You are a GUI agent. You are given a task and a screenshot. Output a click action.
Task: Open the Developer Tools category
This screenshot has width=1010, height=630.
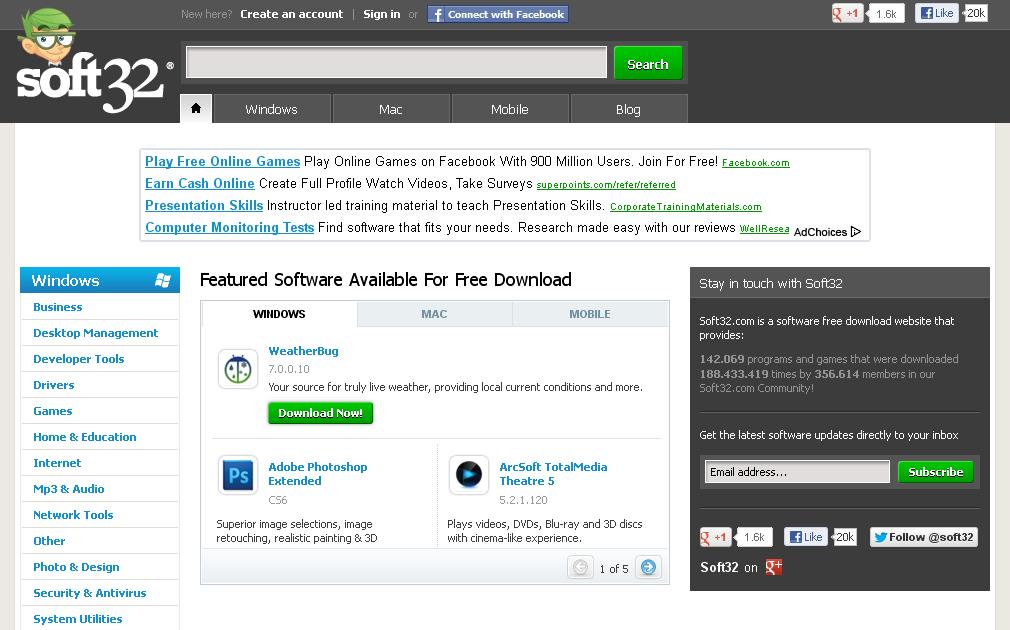click(x=79, y=359)
